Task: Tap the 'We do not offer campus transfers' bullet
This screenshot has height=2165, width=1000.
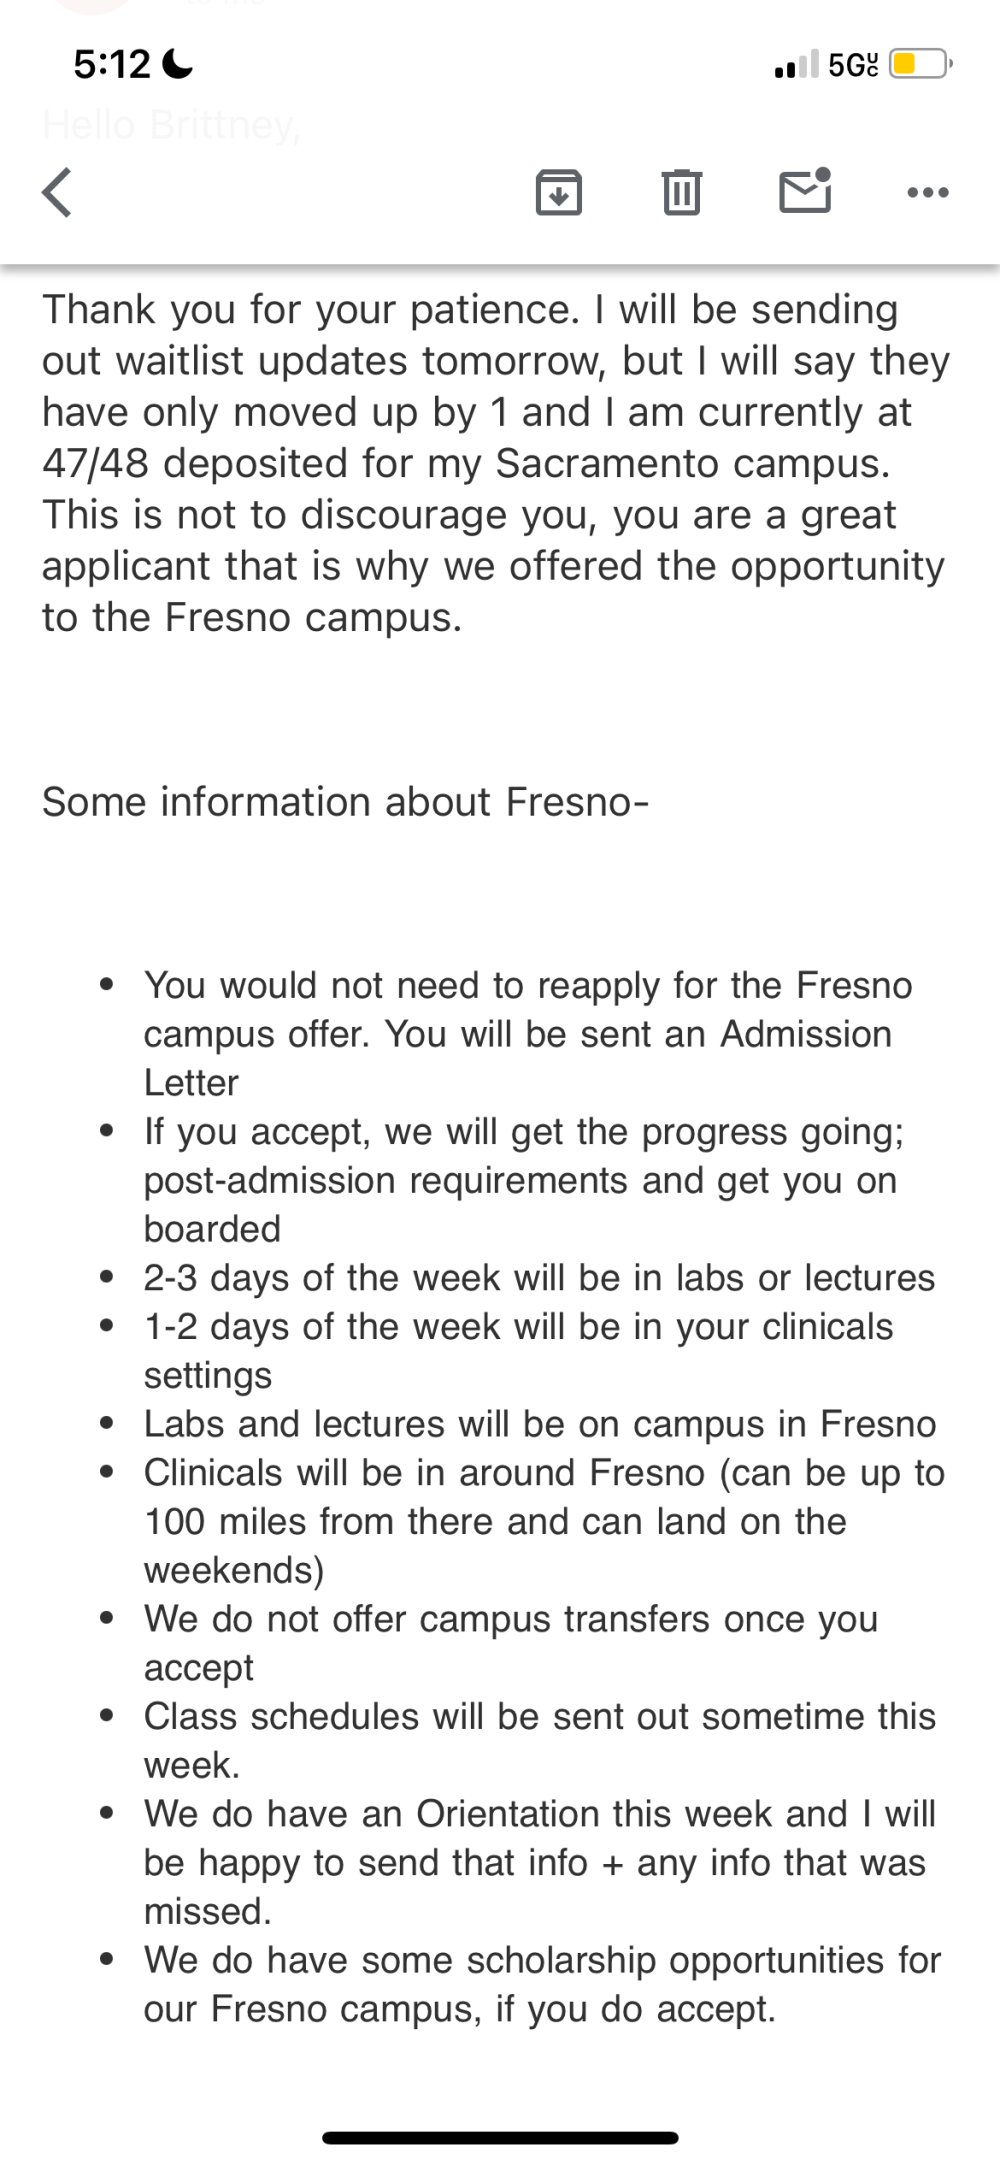Action: [511, 1643]
